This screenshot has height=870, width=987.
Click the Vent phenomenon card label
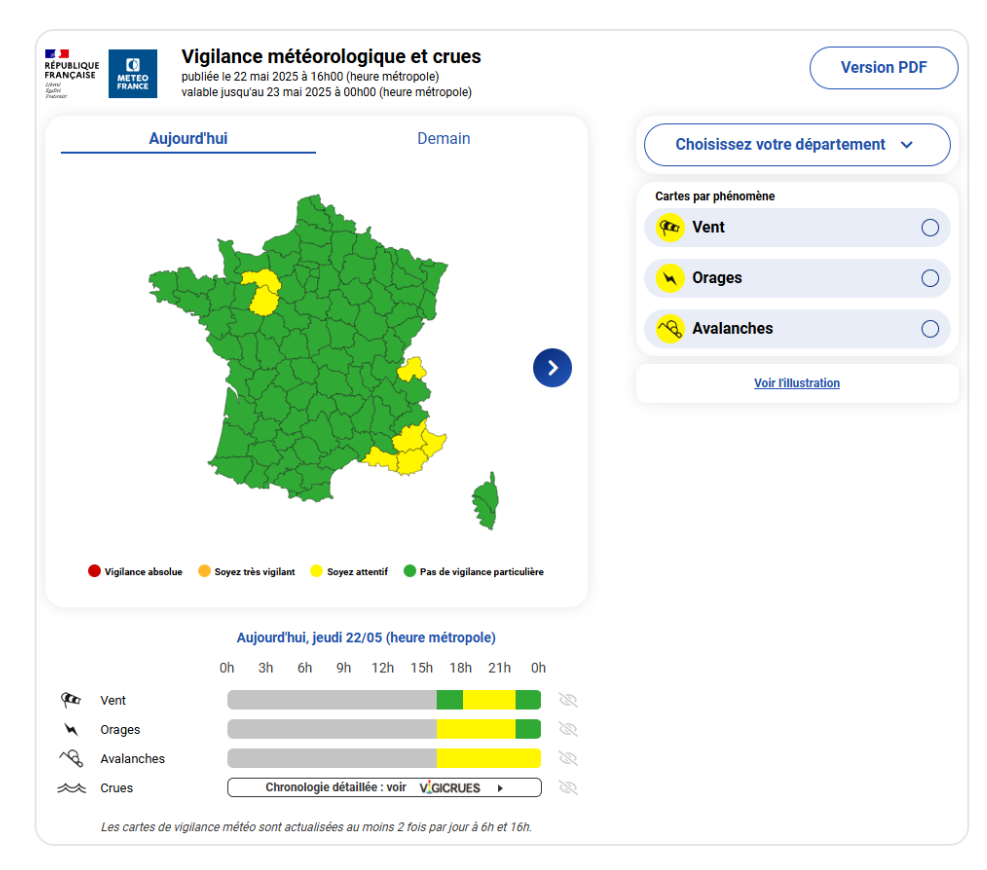click(708, 227)
